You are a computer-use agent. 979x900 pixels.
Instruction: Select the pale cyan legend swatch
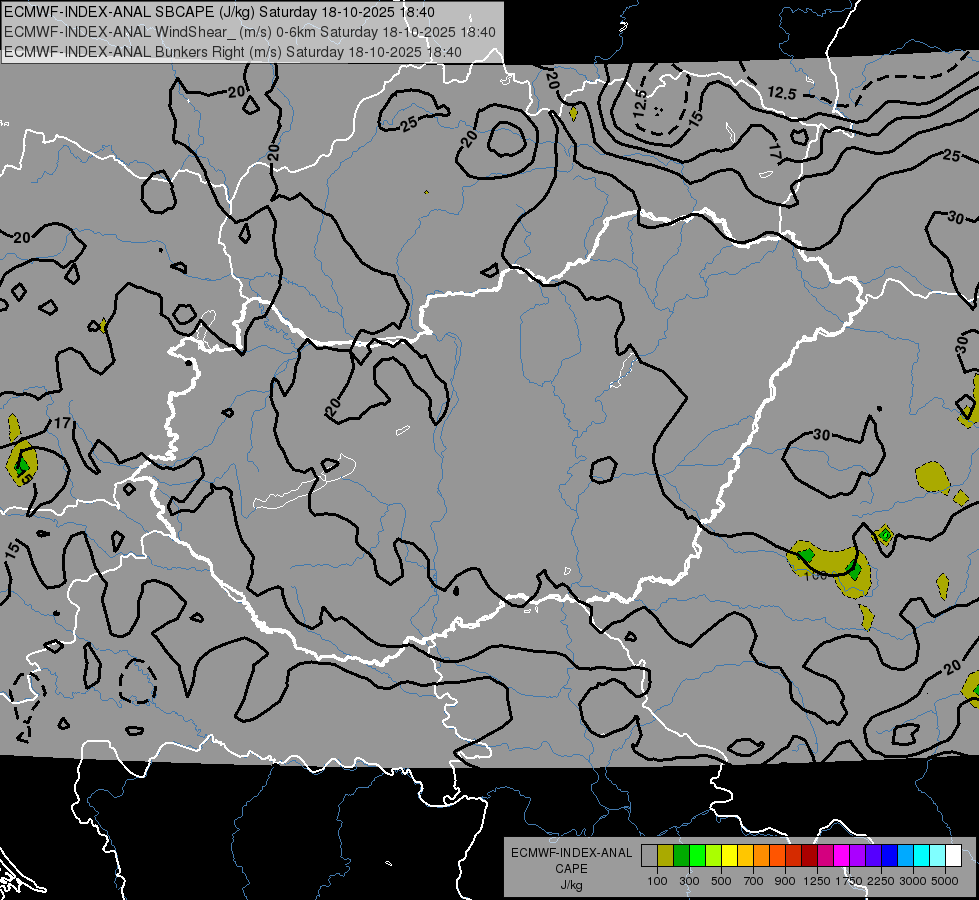[x=938, y=855]
